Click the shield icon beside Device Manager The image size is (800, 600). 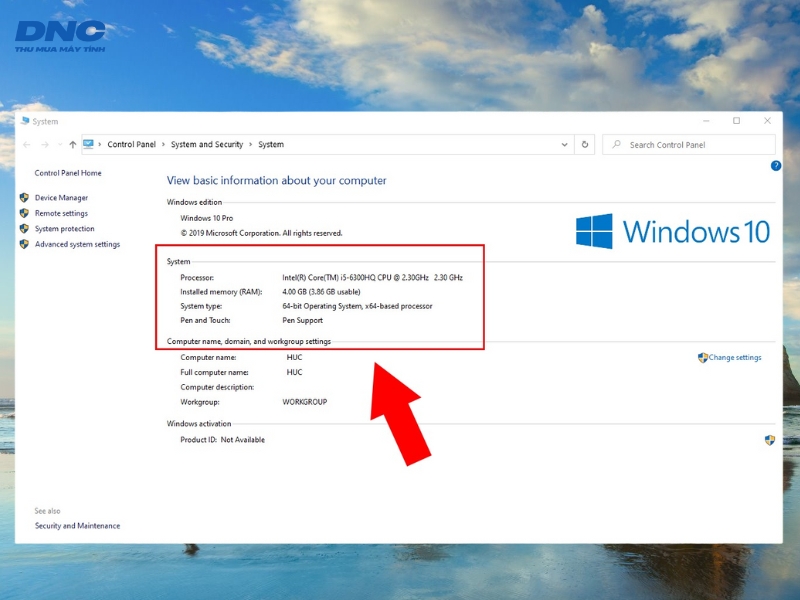point(24,197)
